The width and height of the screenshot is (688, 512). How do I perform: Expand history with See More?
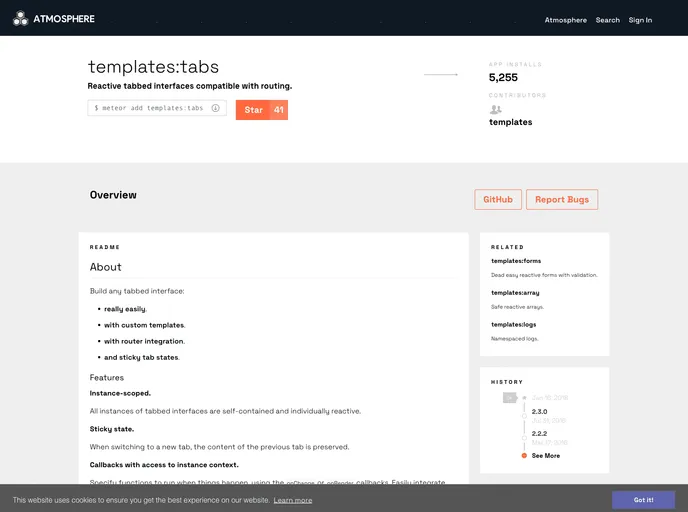[x=545, y=455]
